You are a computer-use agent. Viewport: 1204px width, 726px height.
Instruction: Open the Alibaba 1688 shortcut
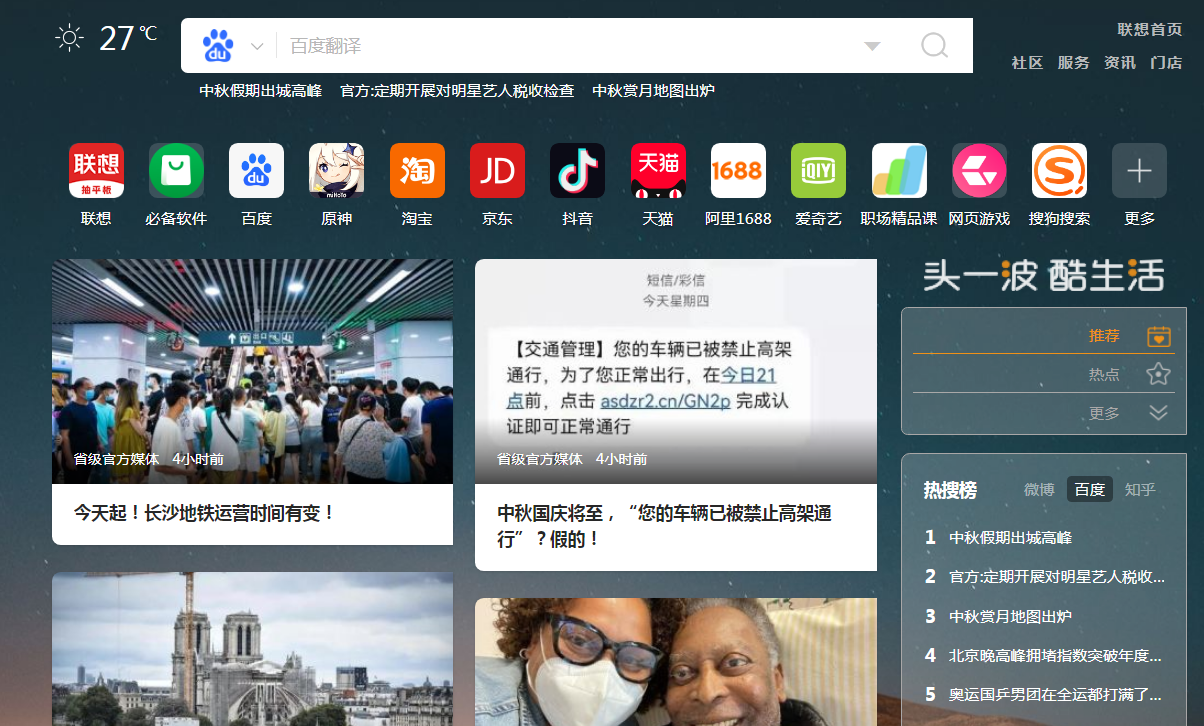738,171
